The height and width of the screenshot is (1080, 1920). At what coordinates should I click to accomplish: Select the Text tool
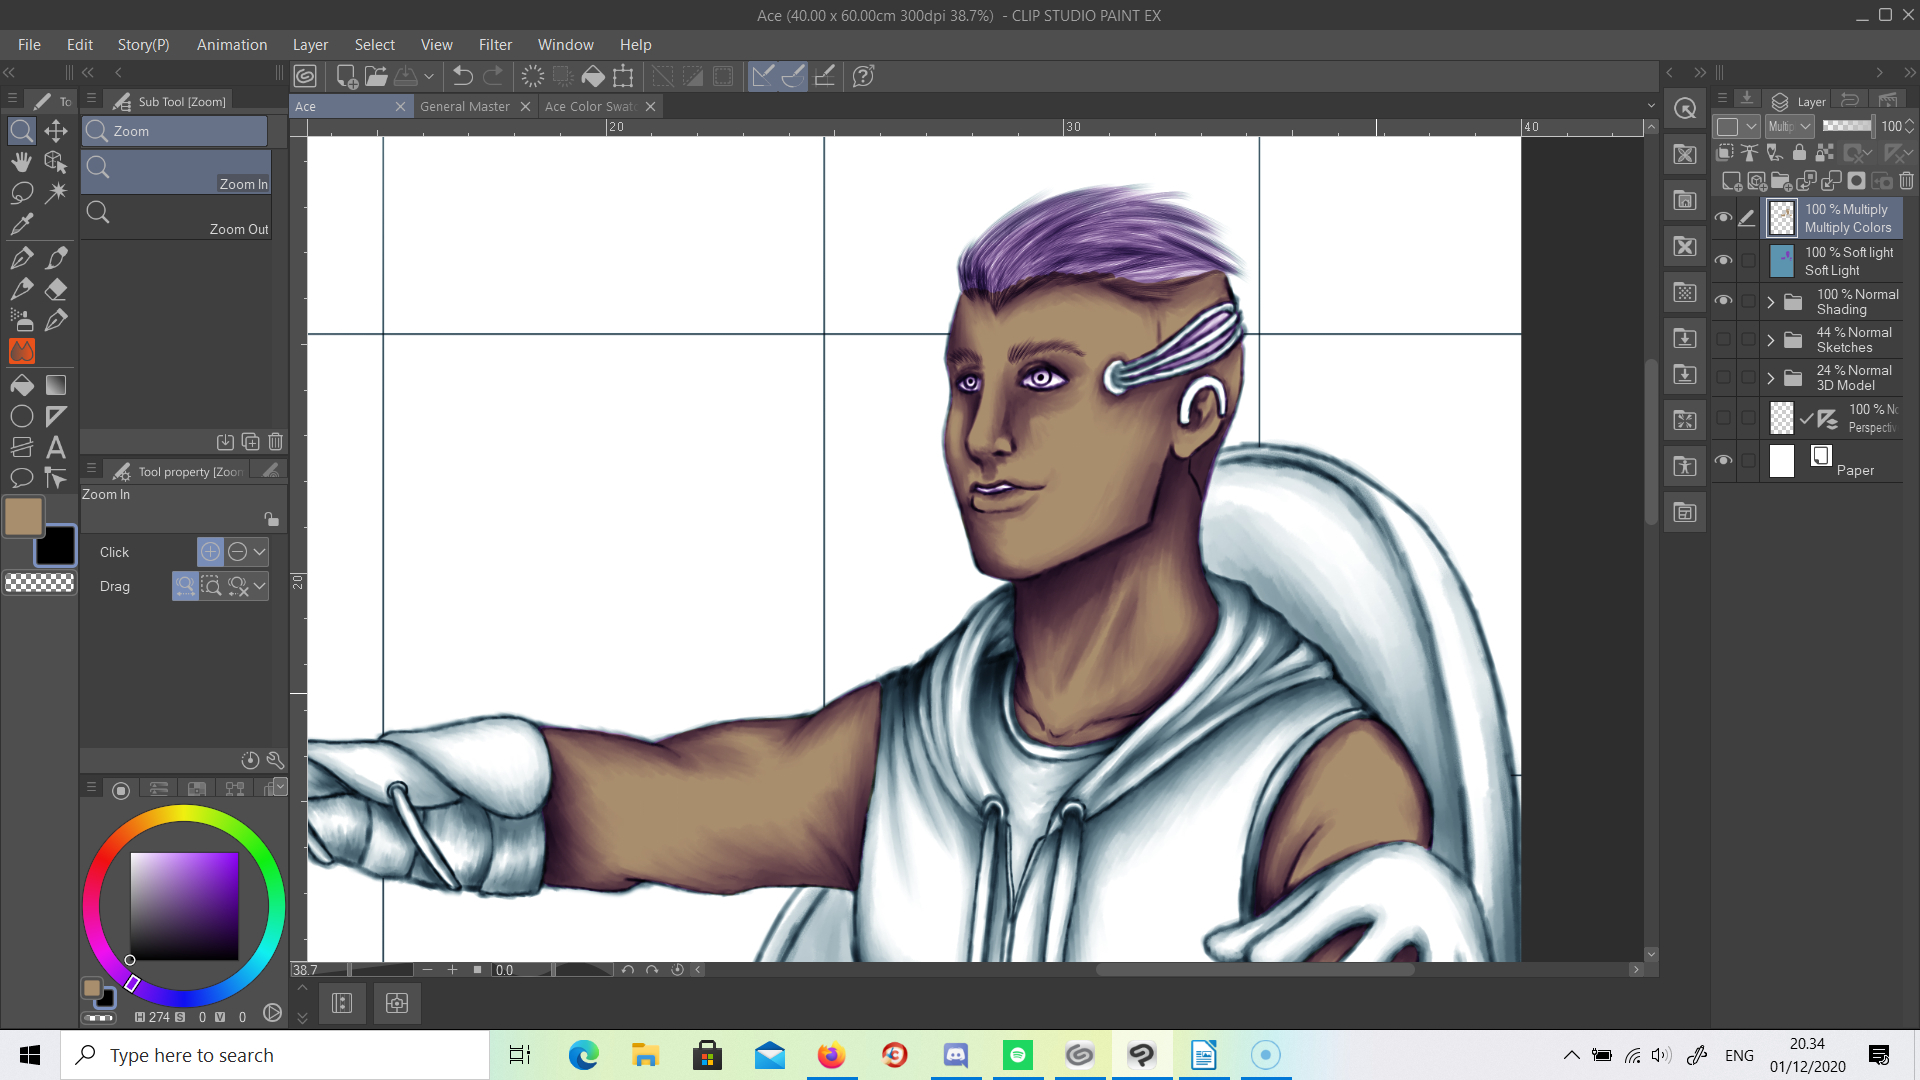tap(55, 447)
